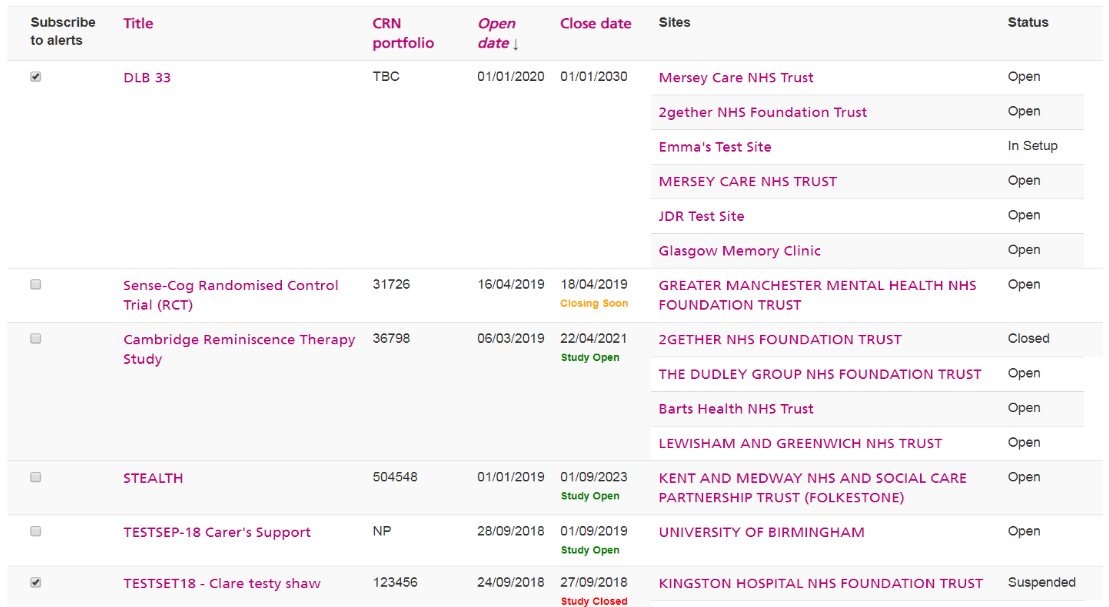The height and width of the screenshot is (607, 1109).
Task: Sort by the Open date column header
Action: tap(497, 33)
